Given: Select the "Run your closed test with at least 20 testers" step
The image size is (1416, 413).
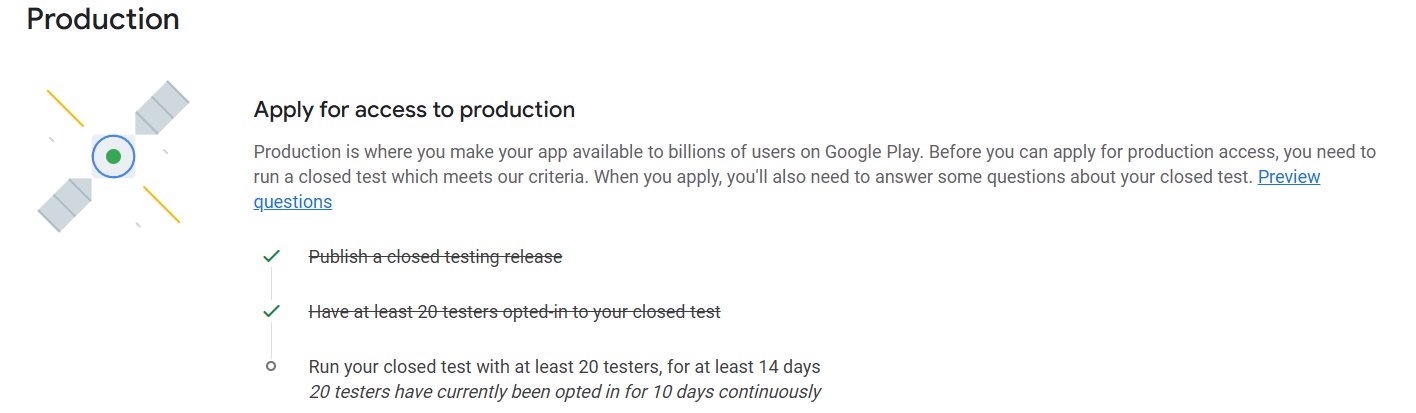Looking at the screenshot, I should coord(564,366).
